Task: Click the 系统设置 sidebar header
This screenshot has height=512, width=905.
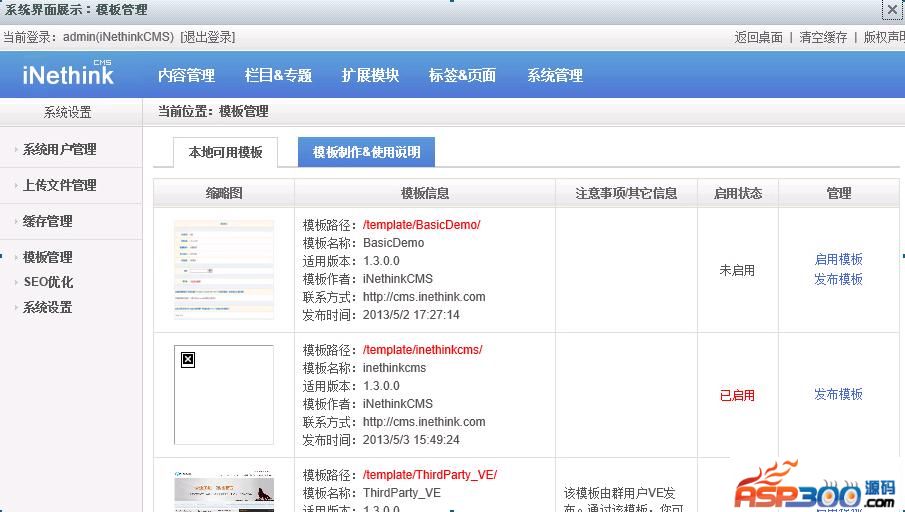Action: tap(68, 113)
